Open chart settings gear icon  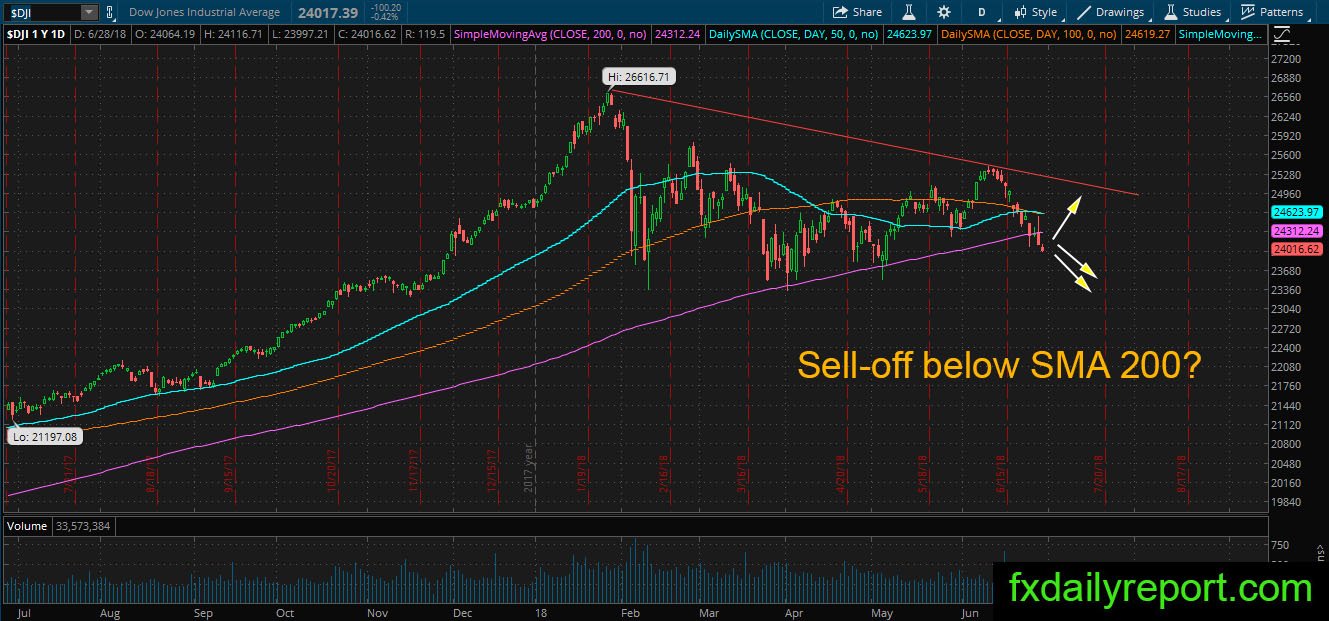(x=944, y=12)
